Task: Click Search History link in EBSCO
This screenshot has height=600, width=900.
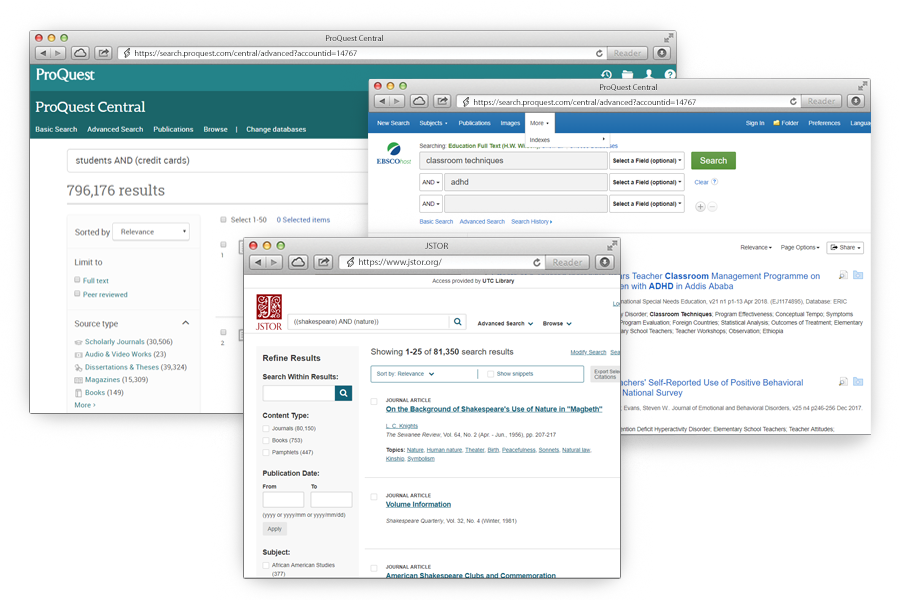Action: pos(532,222)
